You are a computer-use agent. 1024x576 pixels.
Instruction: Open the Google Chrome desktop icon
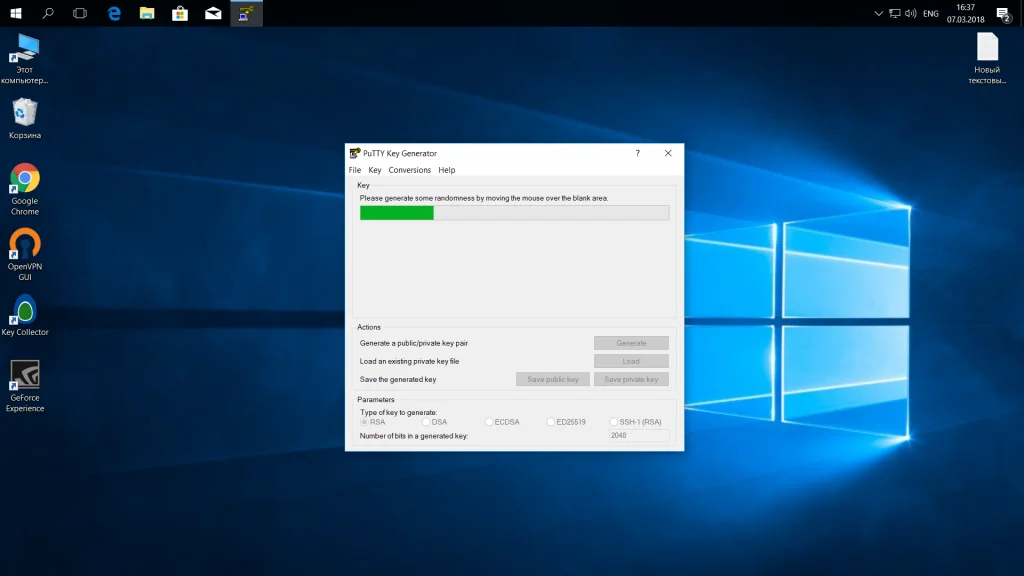(25, 180)
